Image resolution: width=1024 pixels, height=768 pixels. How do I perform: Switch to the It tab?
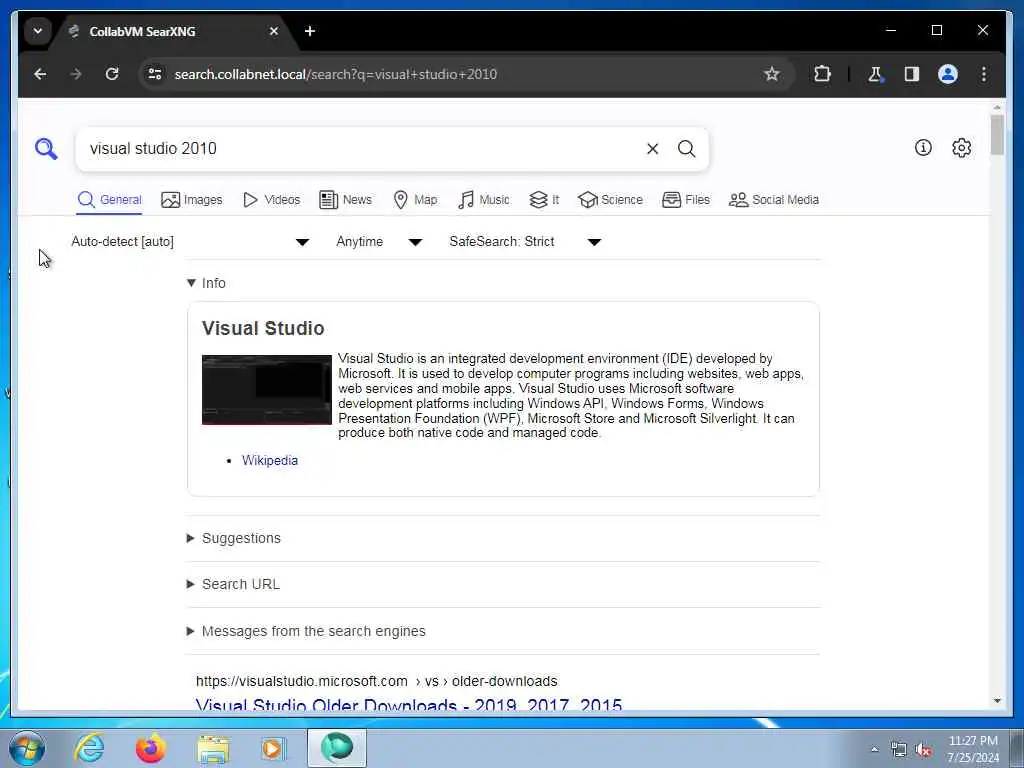544,200
